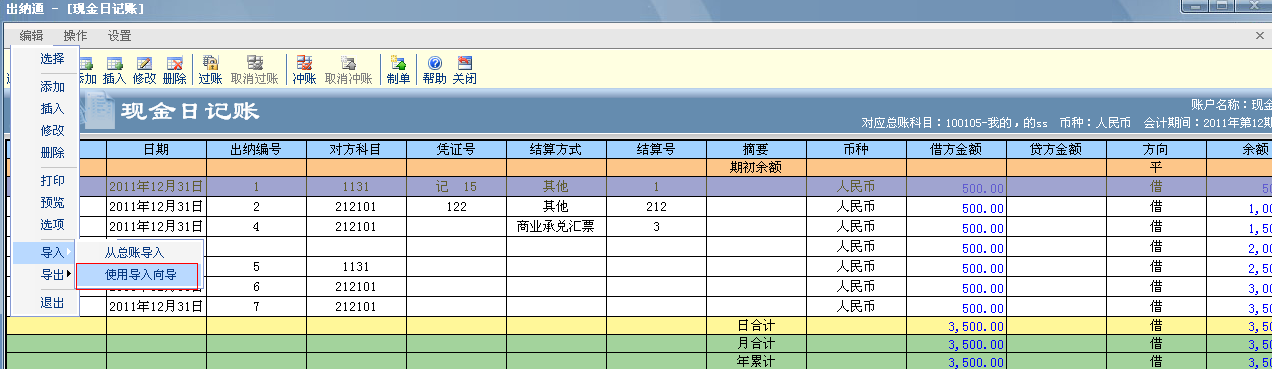Click the 借方金额 column header
This screenshot has height=369, width=1272.
point(956,149)
